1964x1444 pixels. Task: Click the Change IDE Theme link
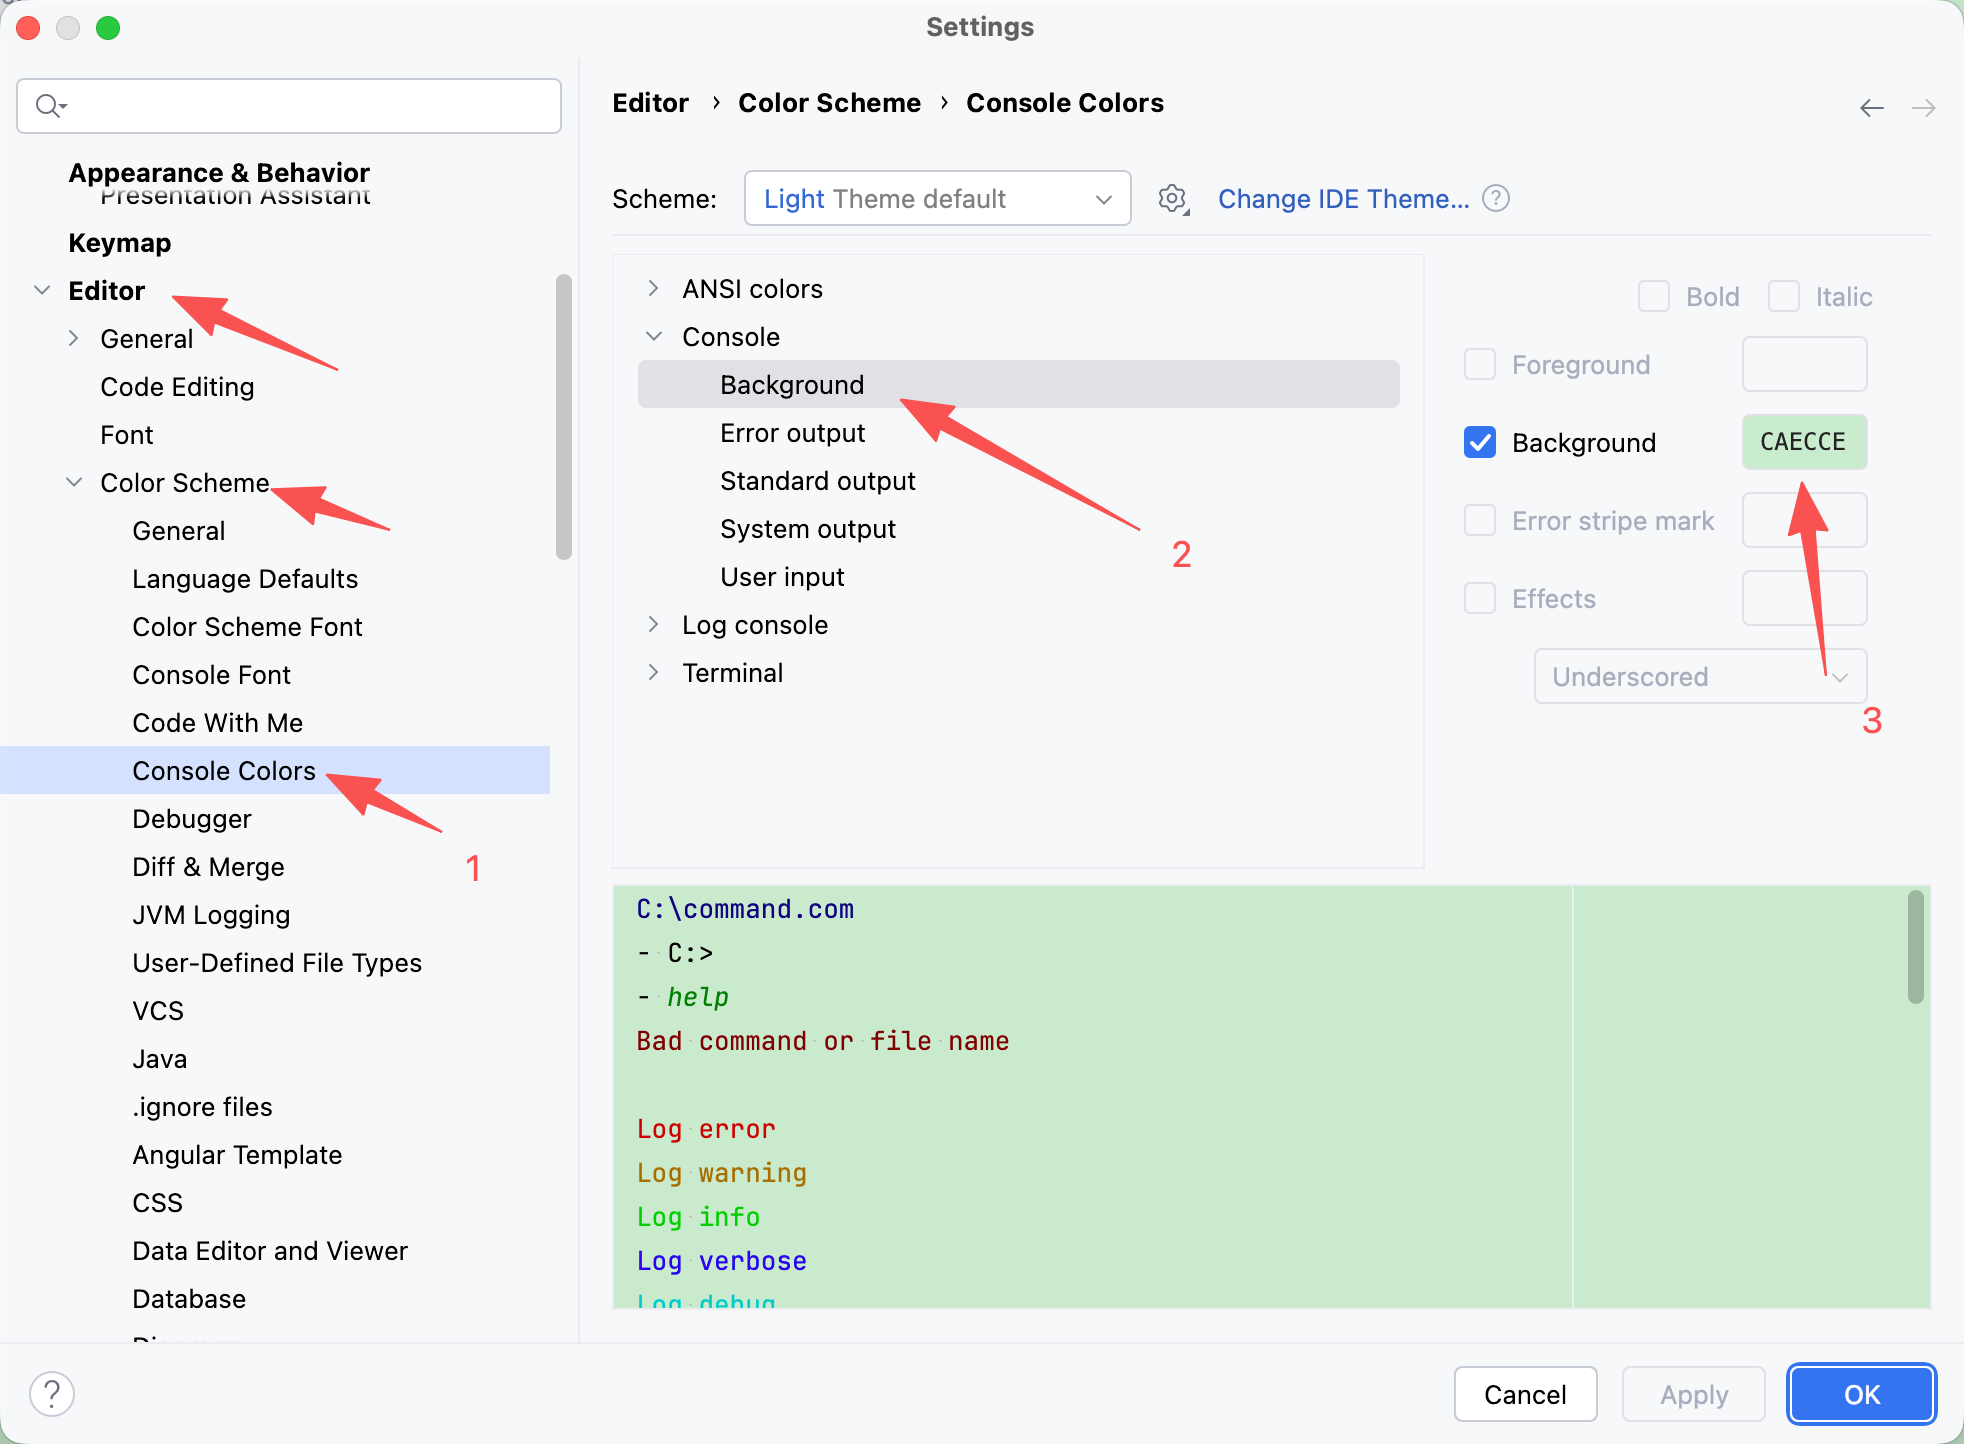click(x=1343, y=199)
